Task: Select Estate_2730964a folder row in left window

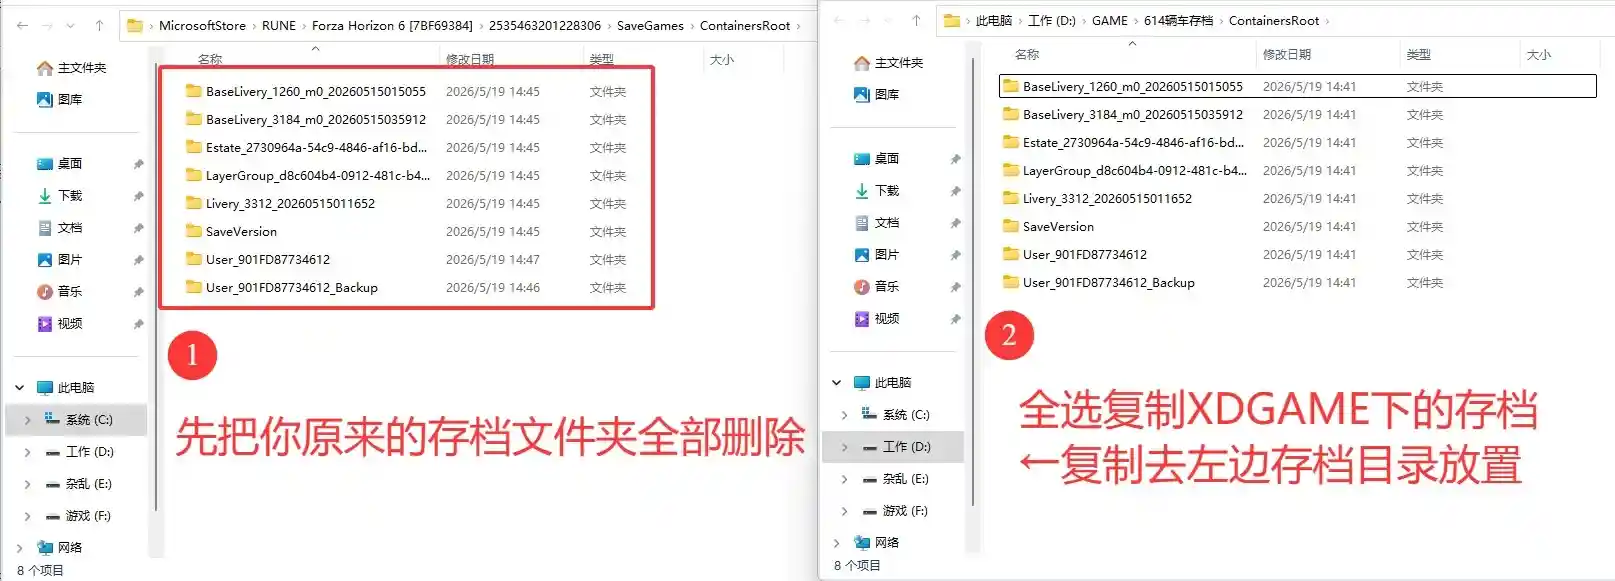Action: 406,147
